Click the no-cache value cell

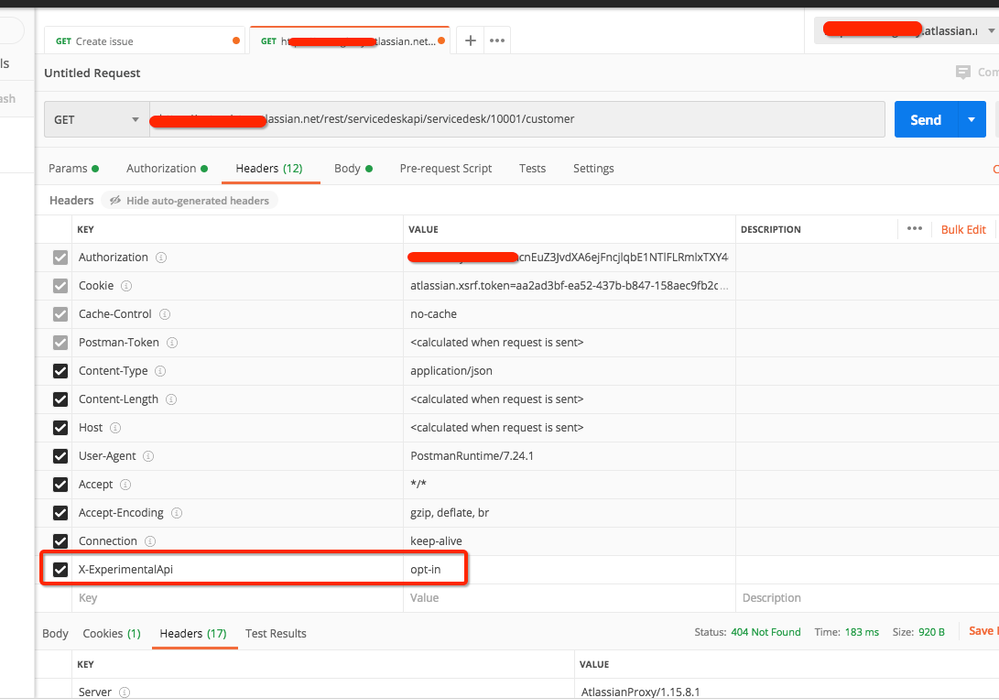[569, 314]
